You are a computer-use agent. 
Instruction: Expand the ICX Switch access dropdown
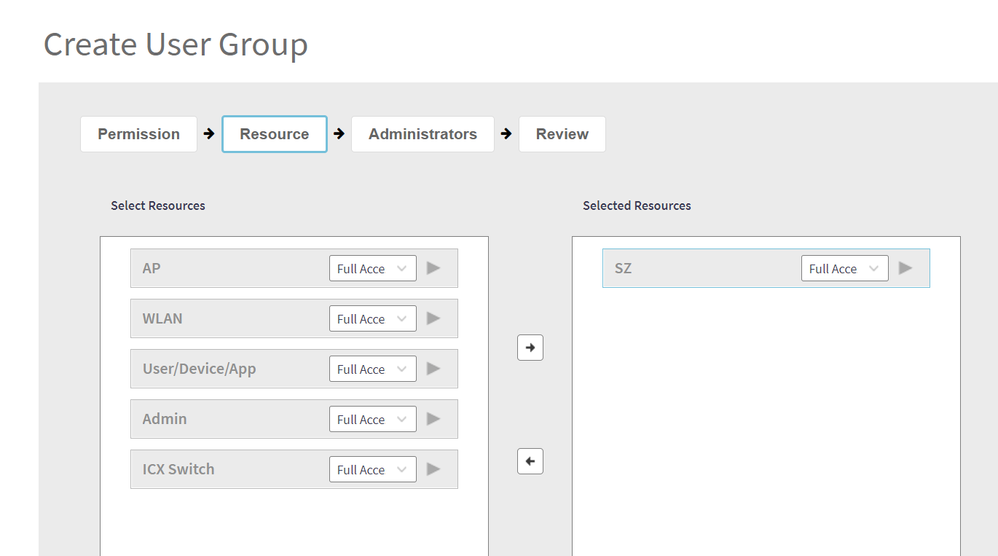[x=372, y=470]
